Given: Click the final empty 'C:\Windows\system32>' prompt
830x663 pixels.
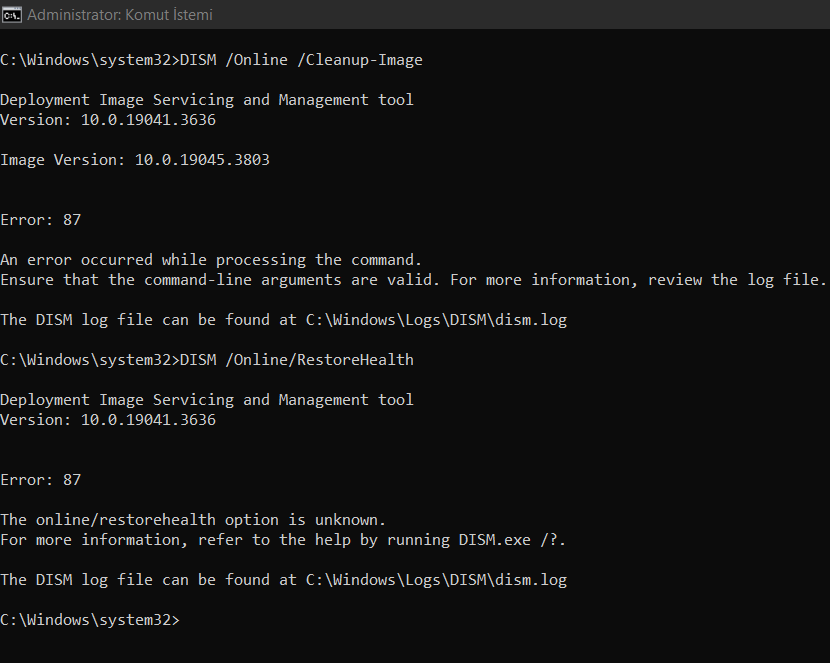Looking at the screenshot, I should (x=89, y=620).
